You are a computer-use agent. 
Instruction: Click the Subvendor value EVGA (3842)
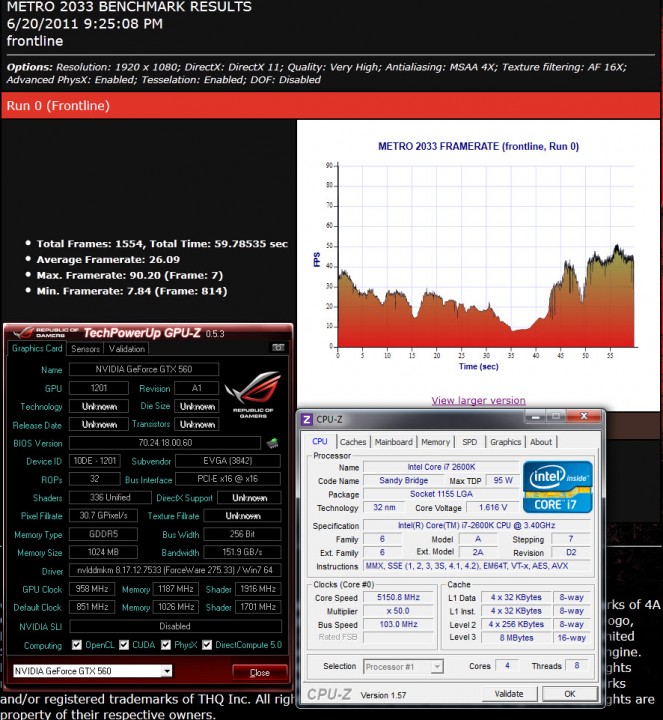coord(228,461)
